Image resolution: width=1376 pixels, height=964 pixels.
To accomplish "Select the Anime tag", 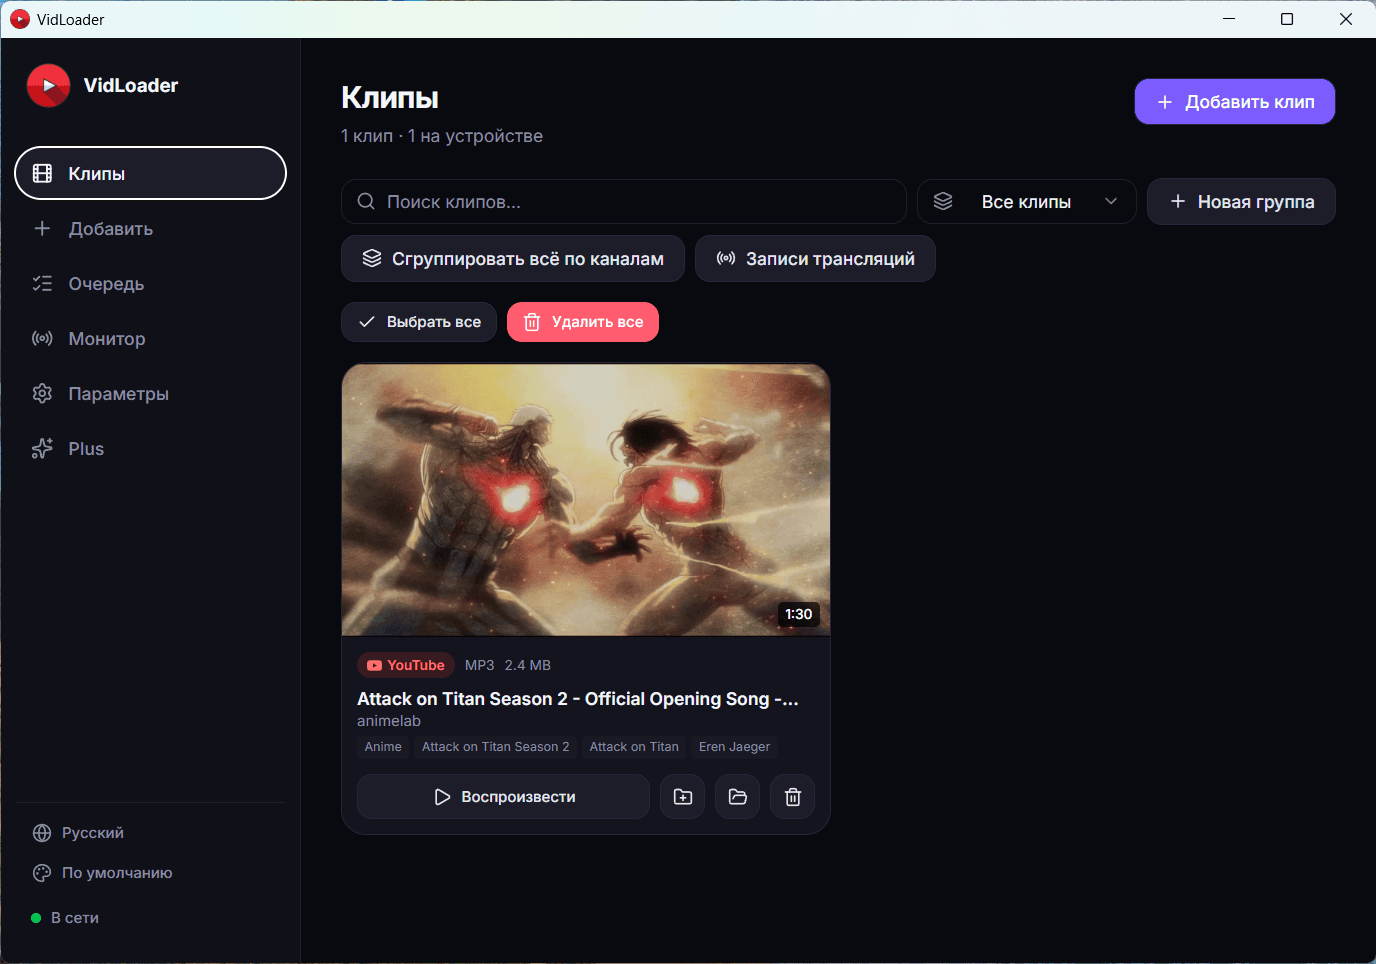I will click(383, 747).
